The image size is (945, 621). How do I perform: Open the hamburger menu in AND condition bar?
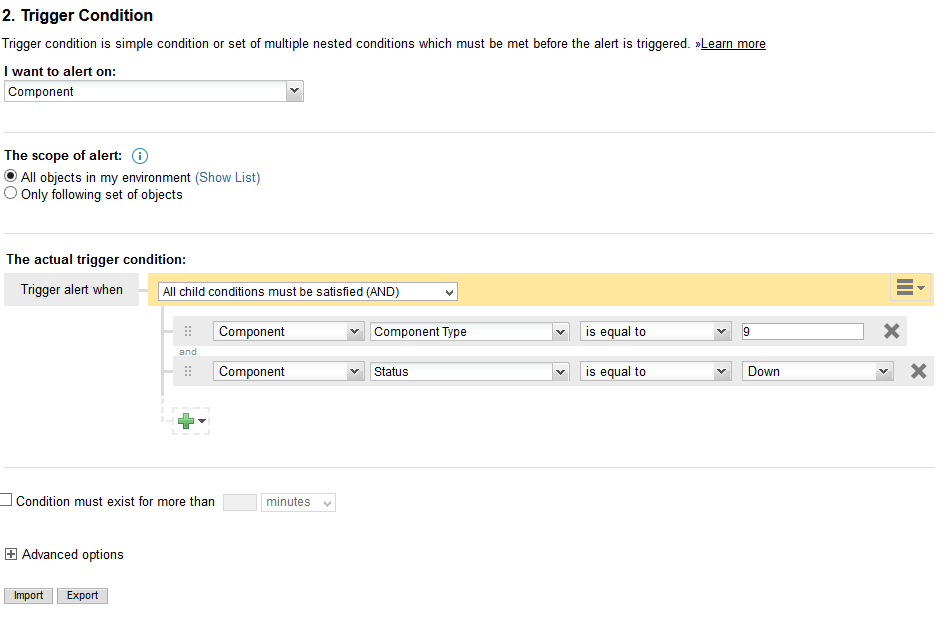(910, 288)
